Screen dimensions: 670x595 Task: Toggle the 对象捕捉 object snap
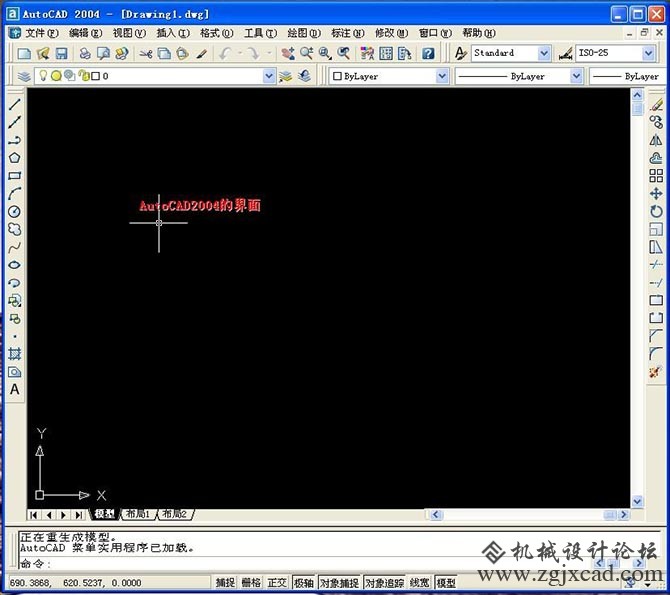click(340, 583)
